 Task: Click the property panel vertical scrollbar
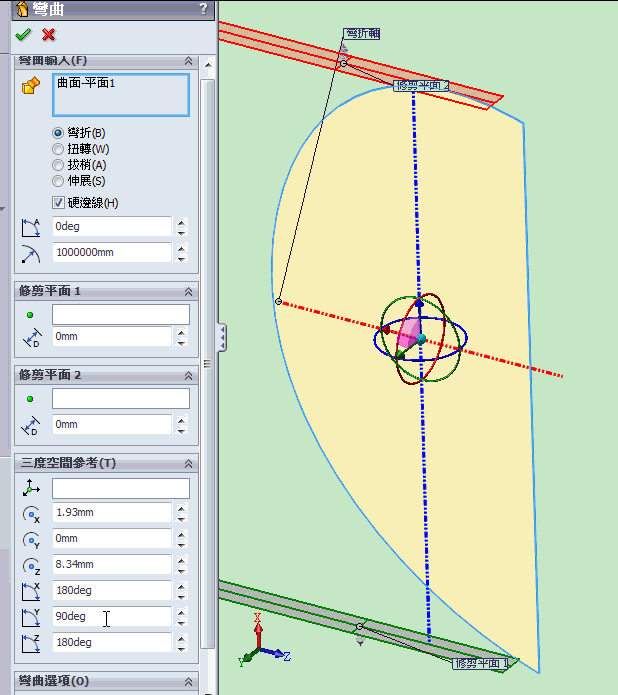pyautogui.click(x=207, y=363)
